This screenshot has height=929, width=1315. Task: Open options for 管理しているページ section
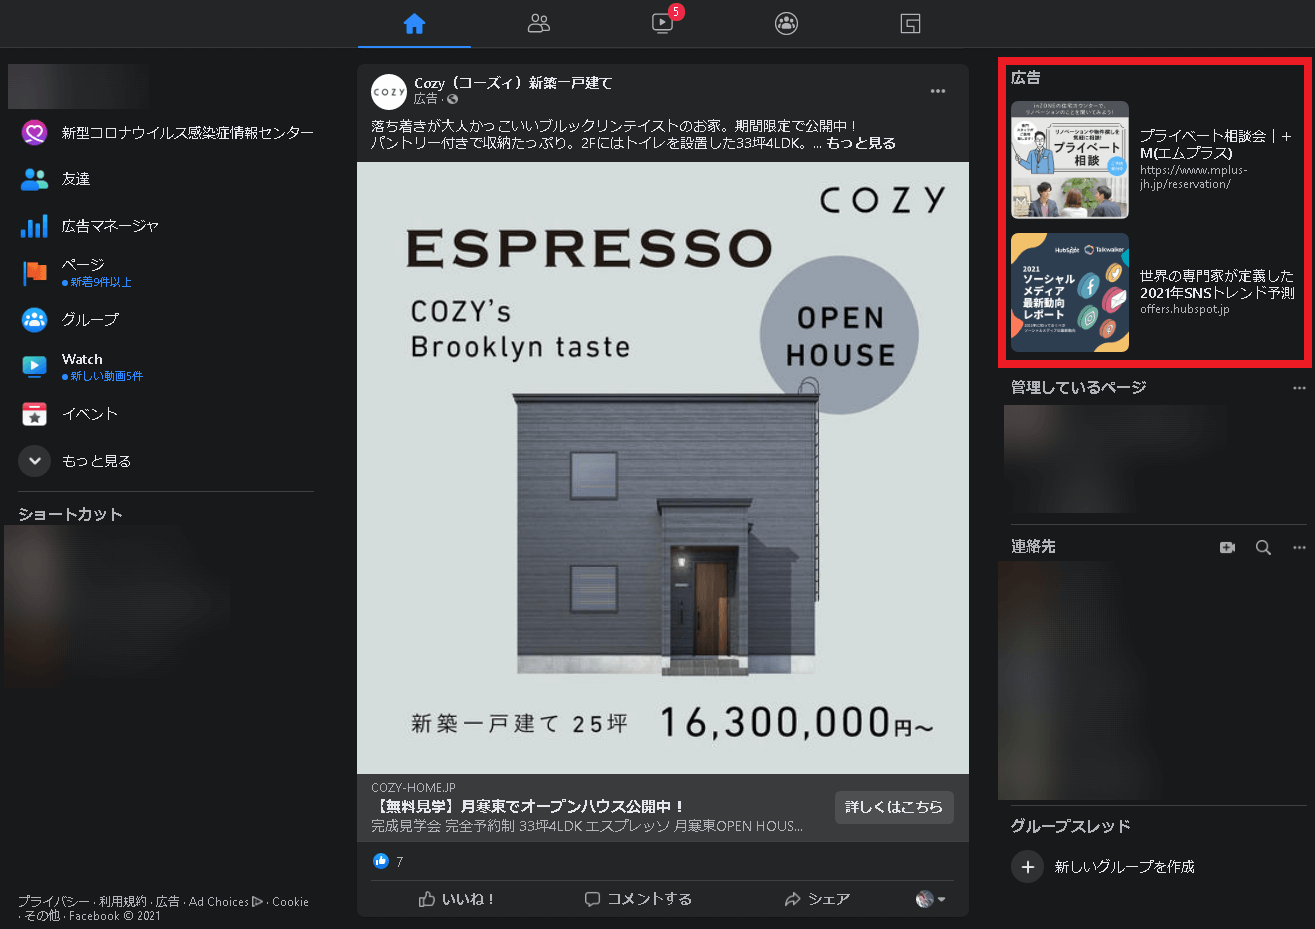tap(1299, 388)
